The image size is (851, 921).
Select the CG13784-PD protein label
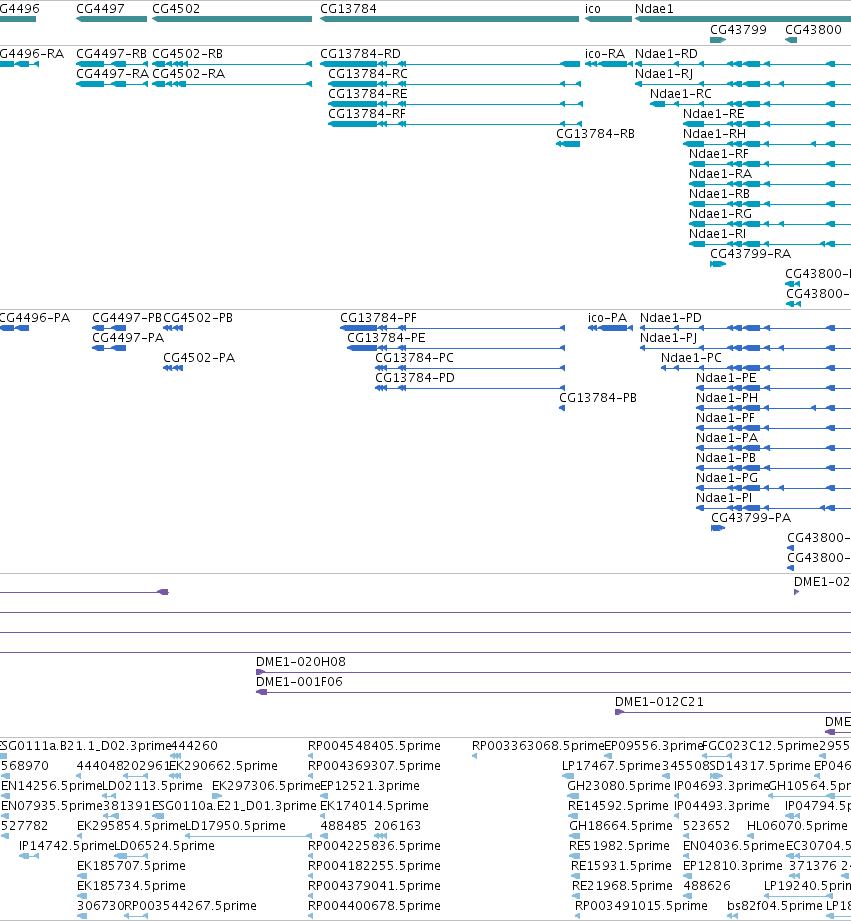[415, 378]
